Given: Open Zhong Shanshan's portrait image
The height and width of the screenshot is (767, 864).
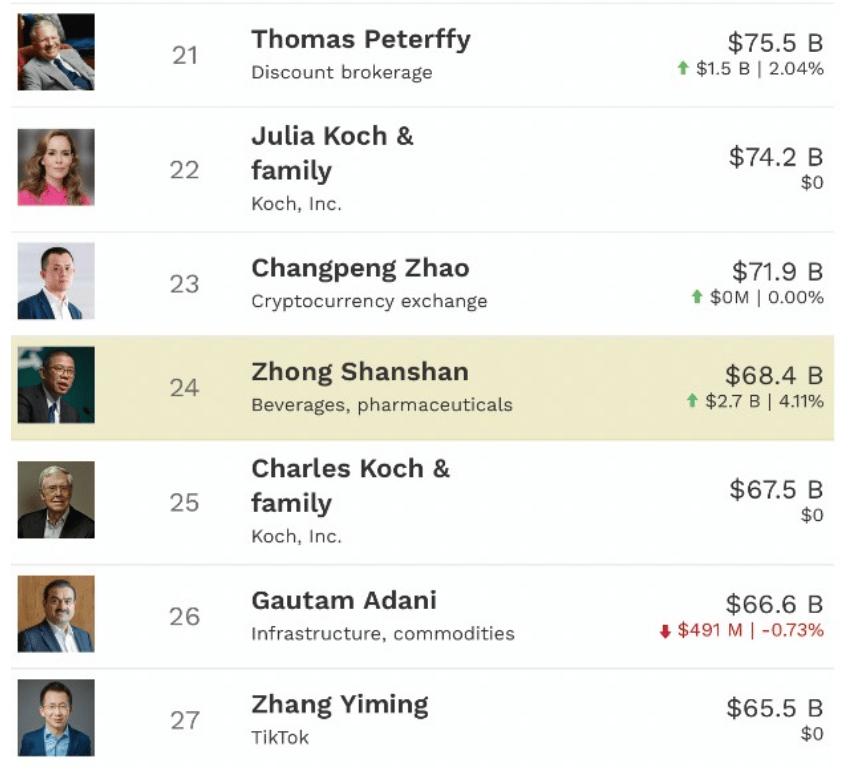Looking at the screenshot, I should point(56,385).
